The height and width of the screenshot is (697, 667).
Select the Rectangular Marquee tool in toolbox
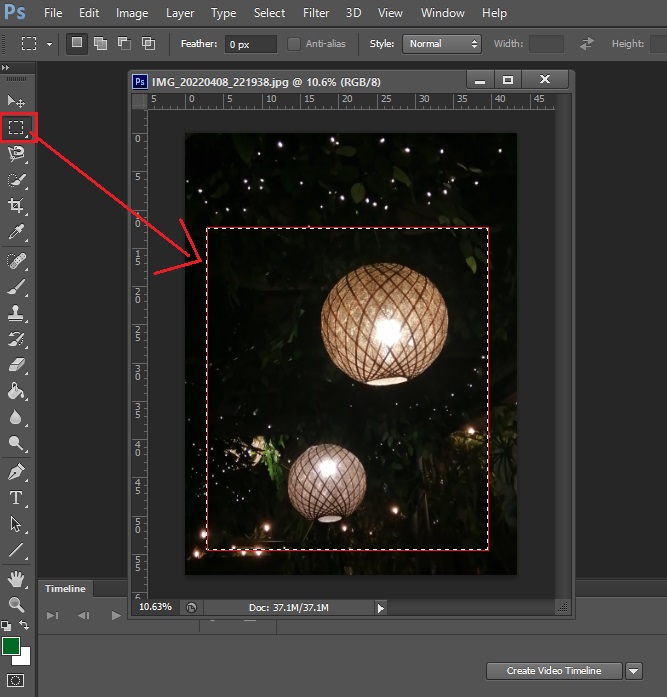click(x=16, y=128)
